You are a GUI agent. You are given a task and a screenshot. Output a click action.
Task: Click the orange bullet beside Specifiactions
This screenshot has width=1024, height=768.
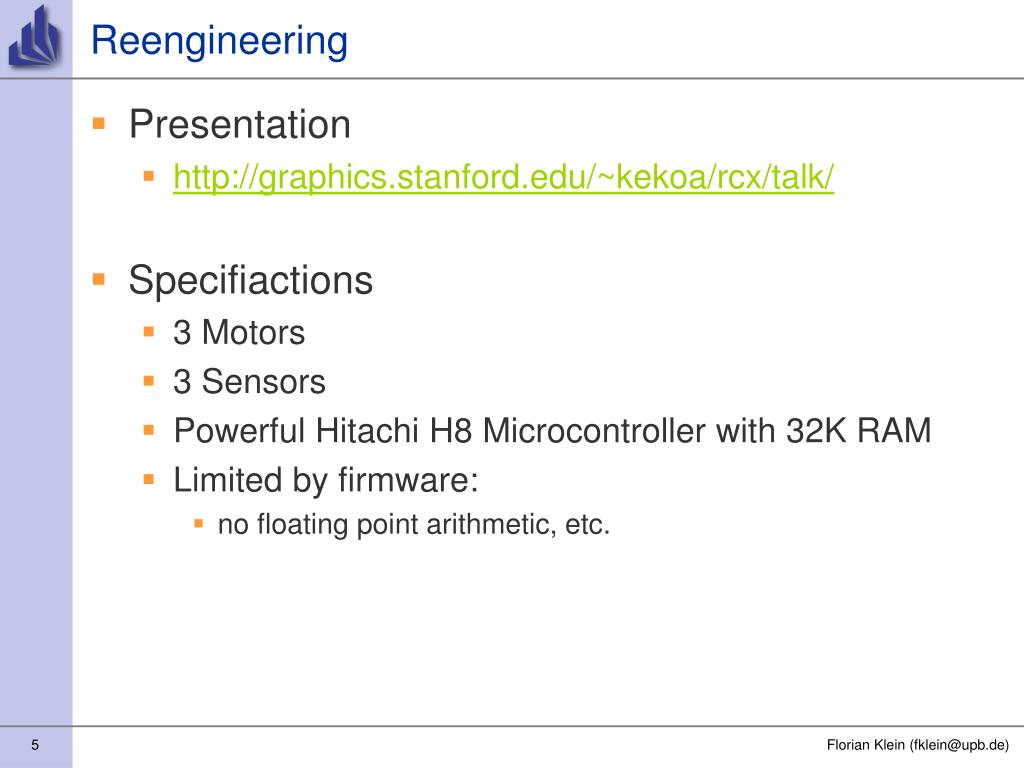[99, 280]
